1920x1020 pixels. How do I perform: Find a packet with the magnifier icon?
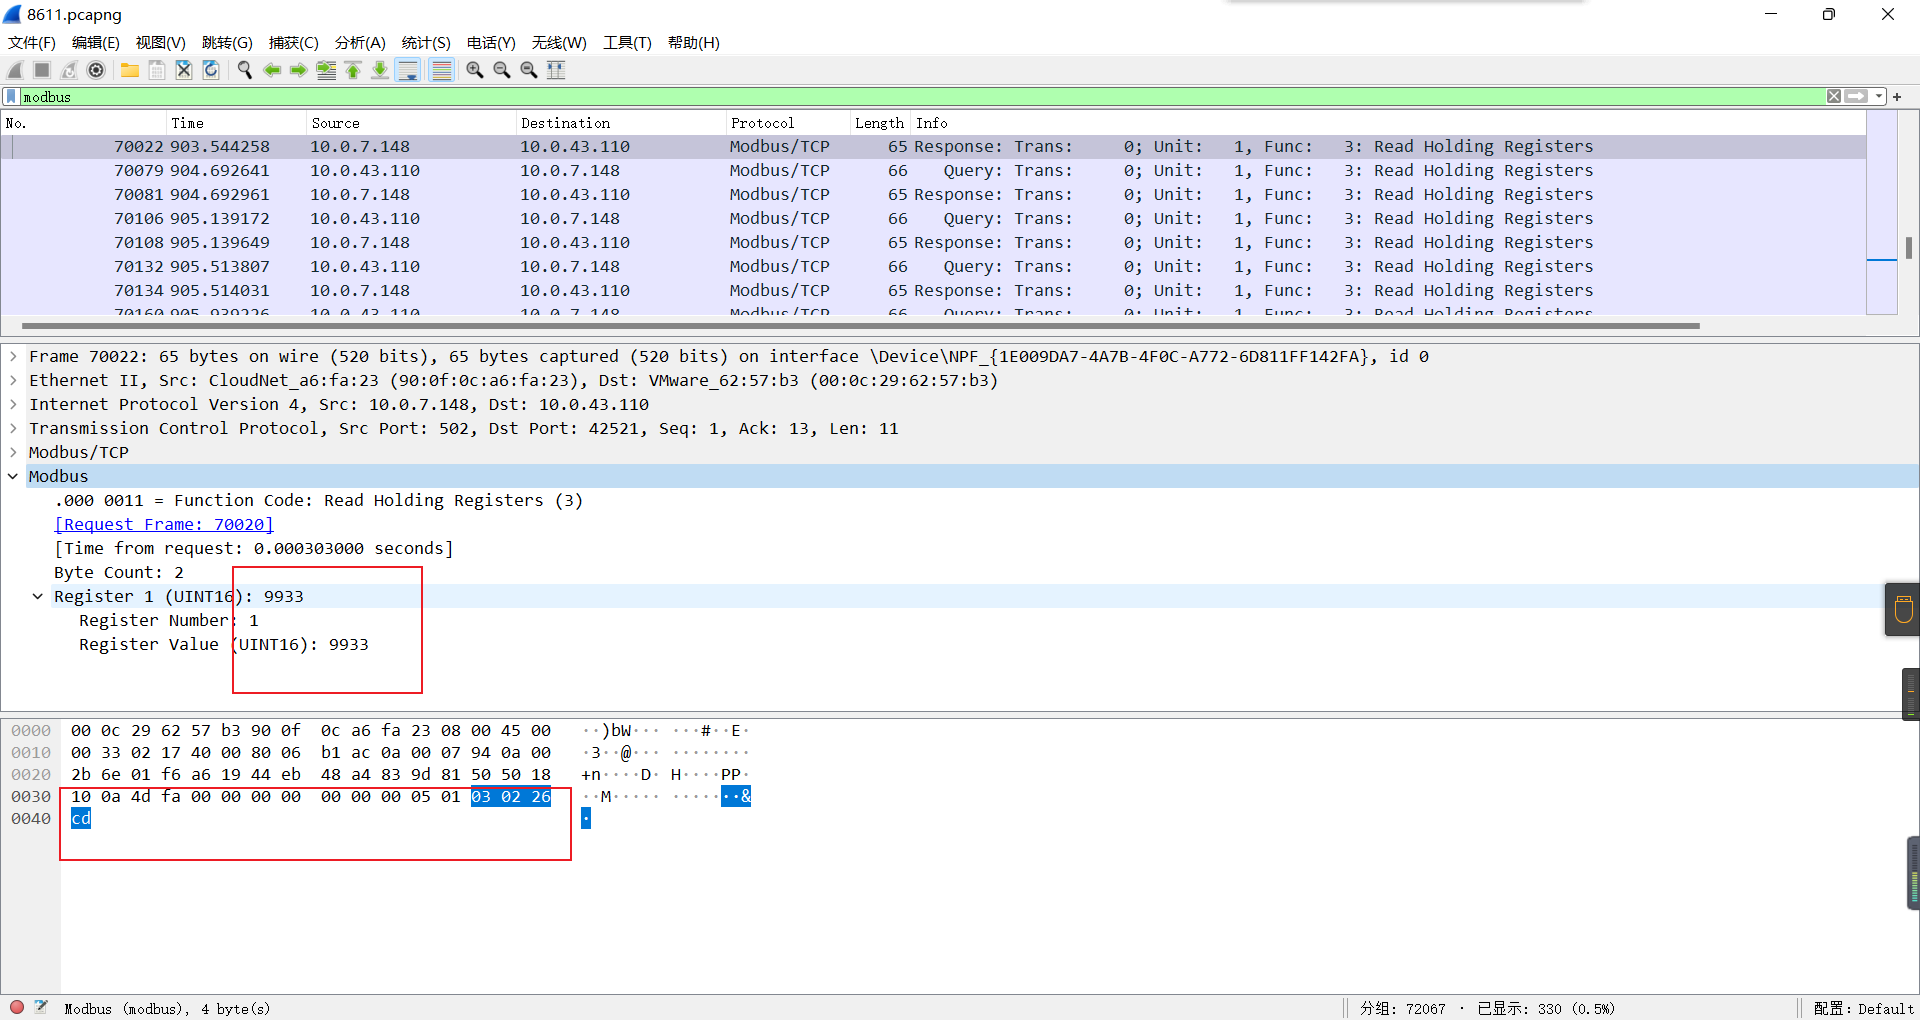[245, 70]
